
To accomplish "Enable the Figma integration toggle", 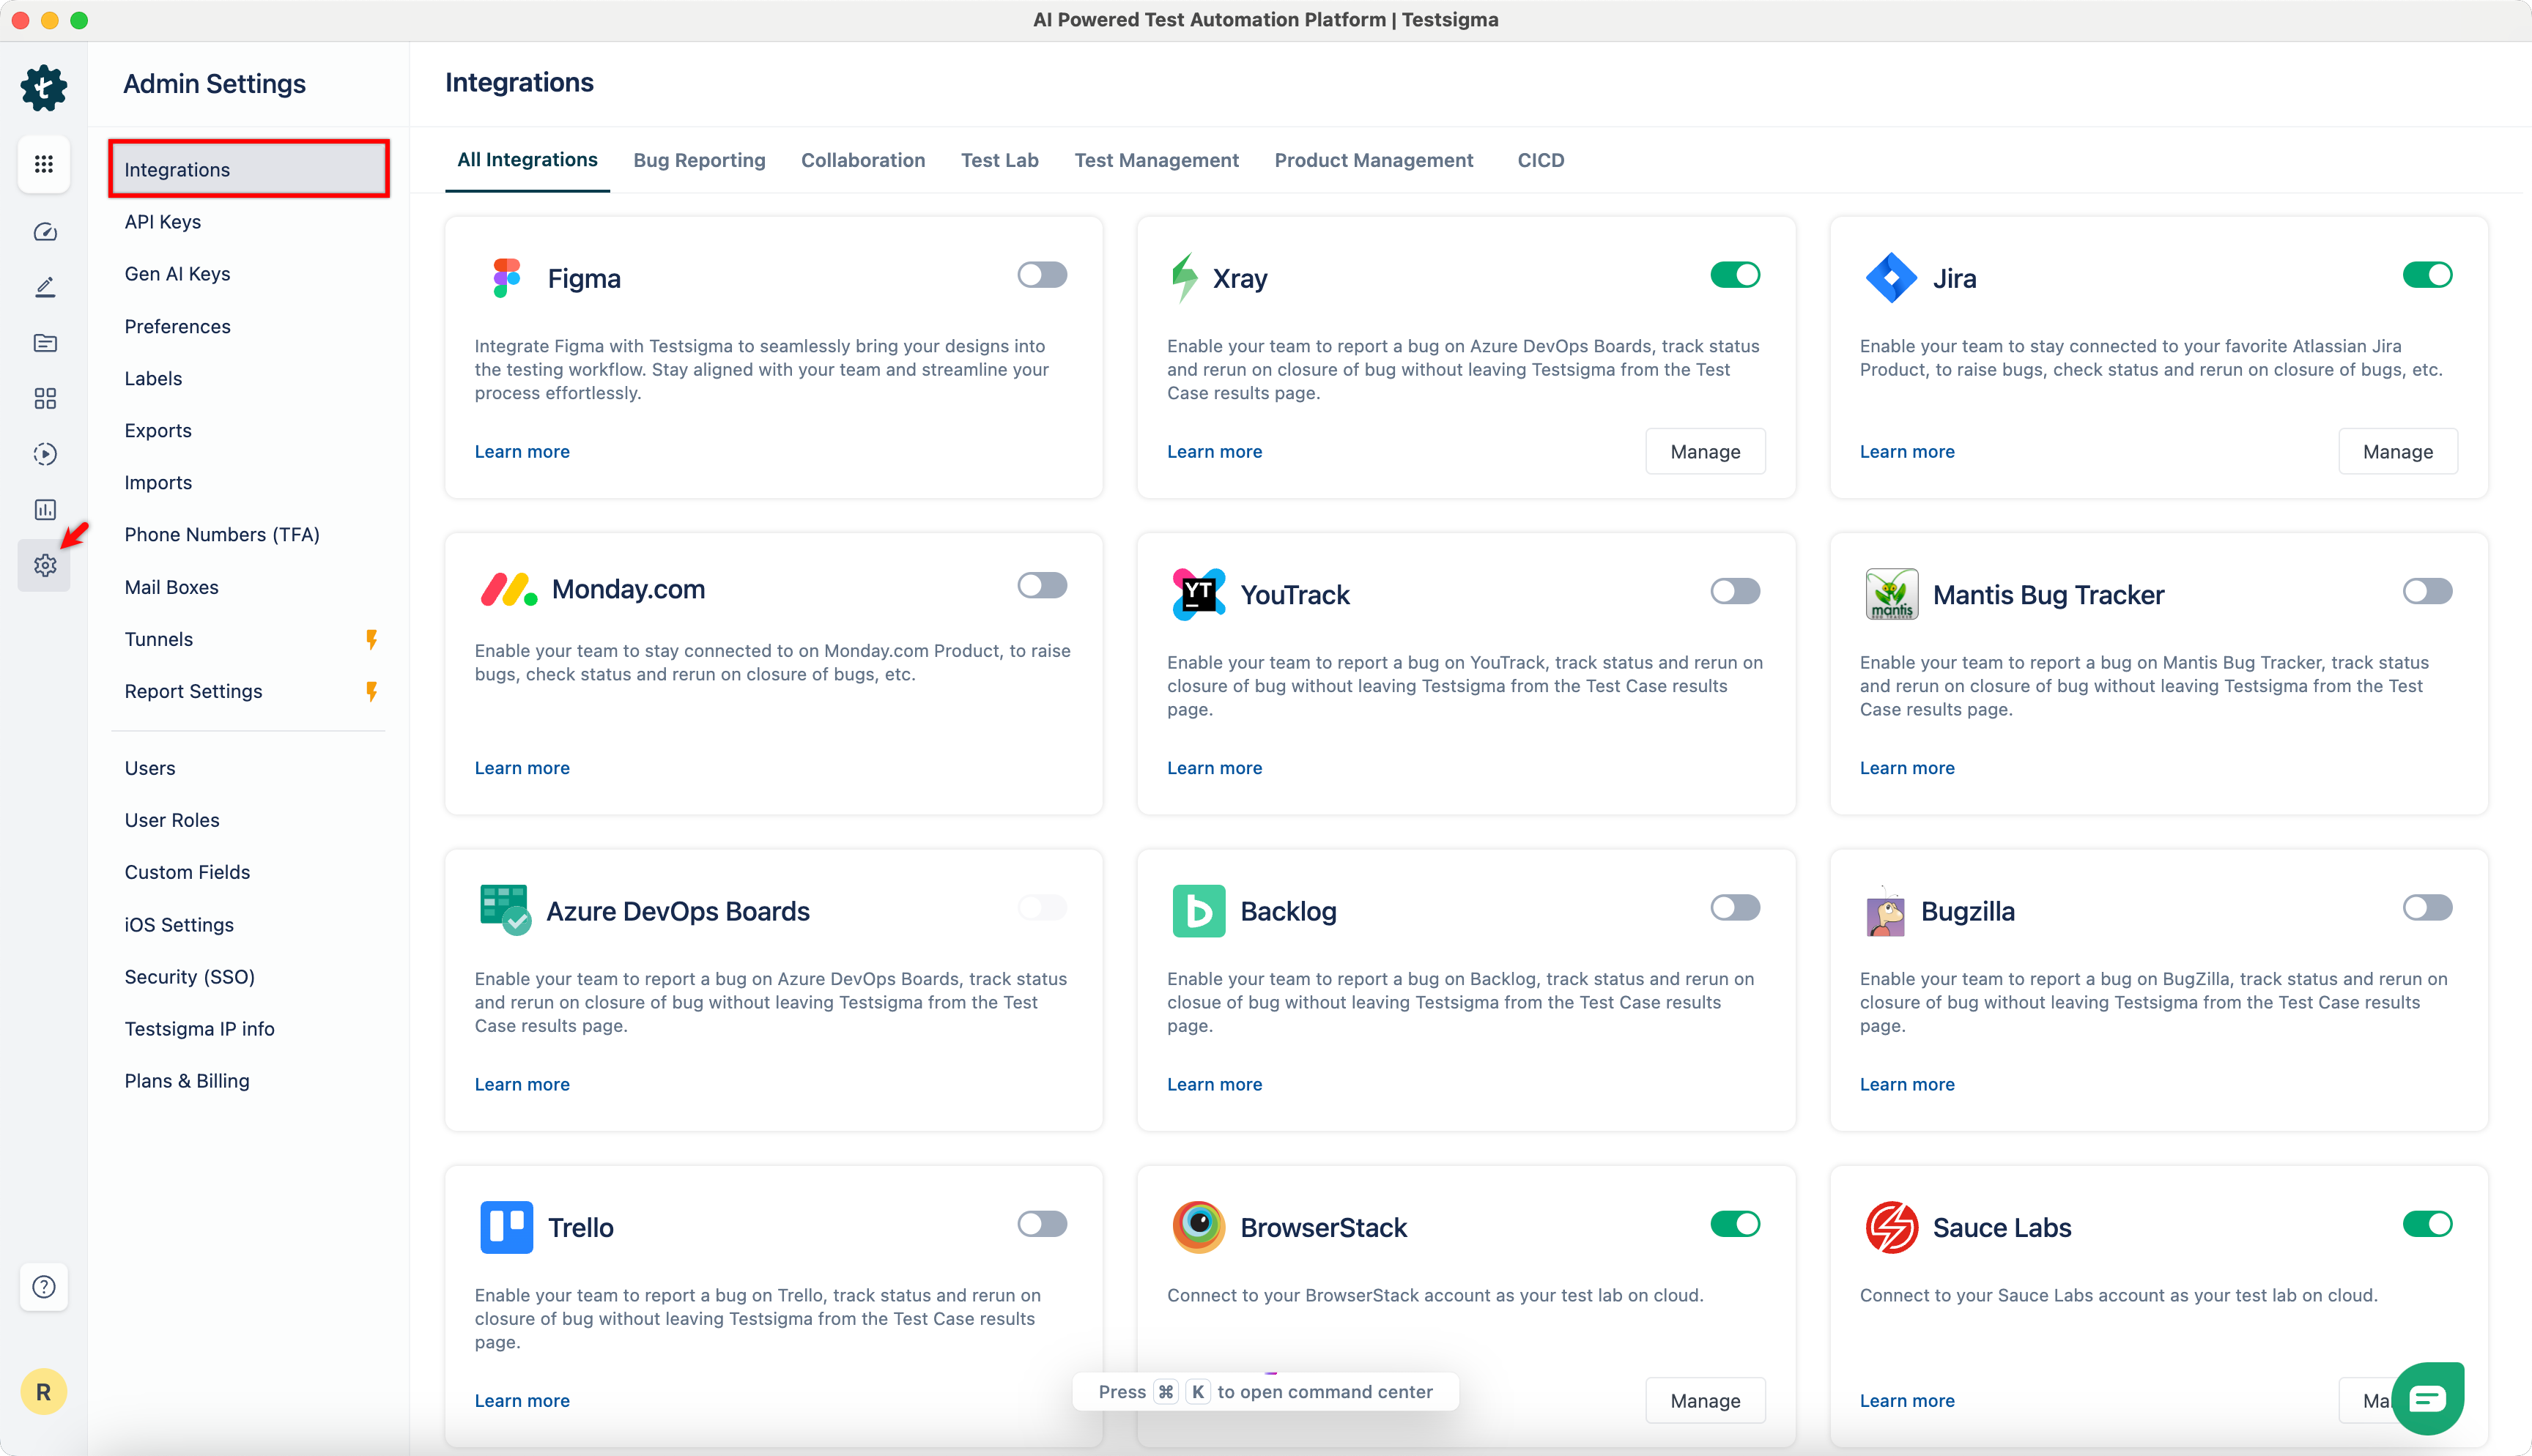I will pos(1042,275).
